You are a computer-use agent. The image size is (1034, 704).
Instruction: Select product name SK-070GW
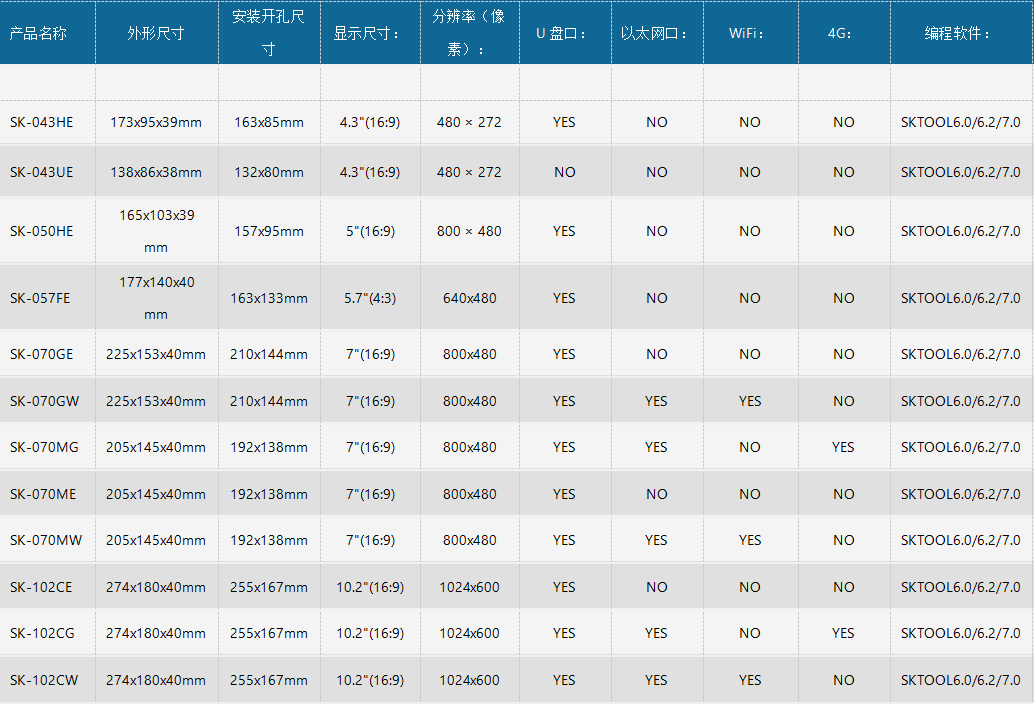pos(45,401)
